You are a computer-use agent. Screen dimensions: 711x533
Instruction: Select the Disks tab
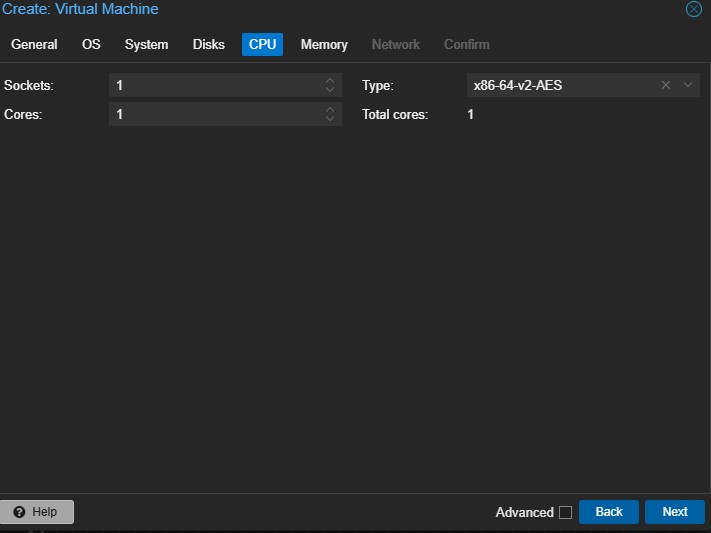pos(209,44)
